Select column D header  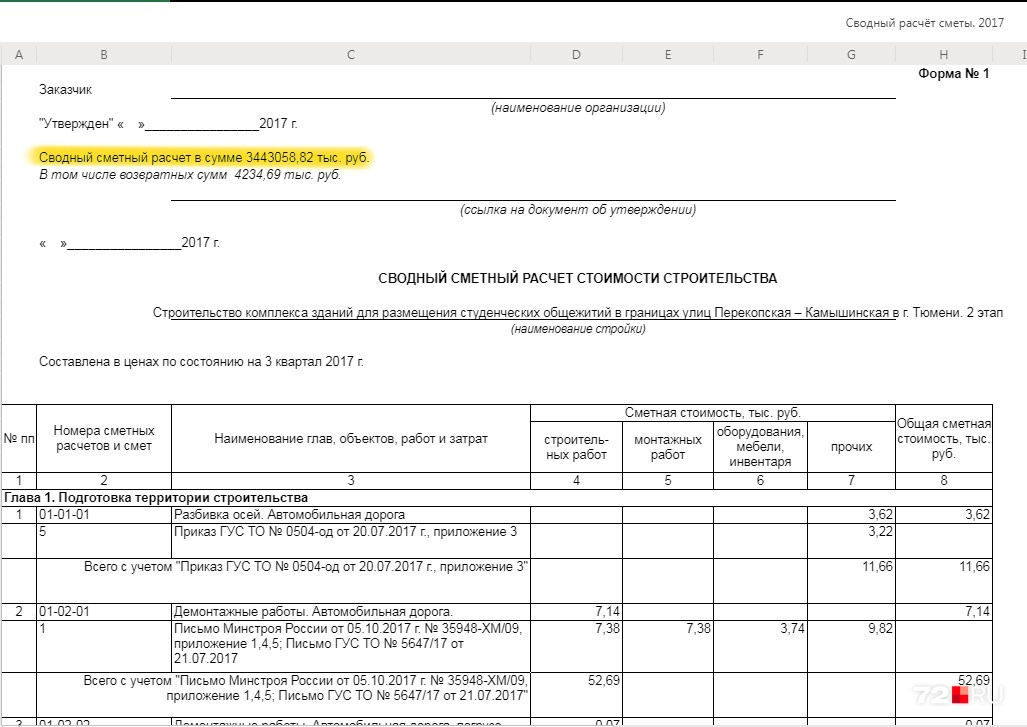tap(576, 54)
